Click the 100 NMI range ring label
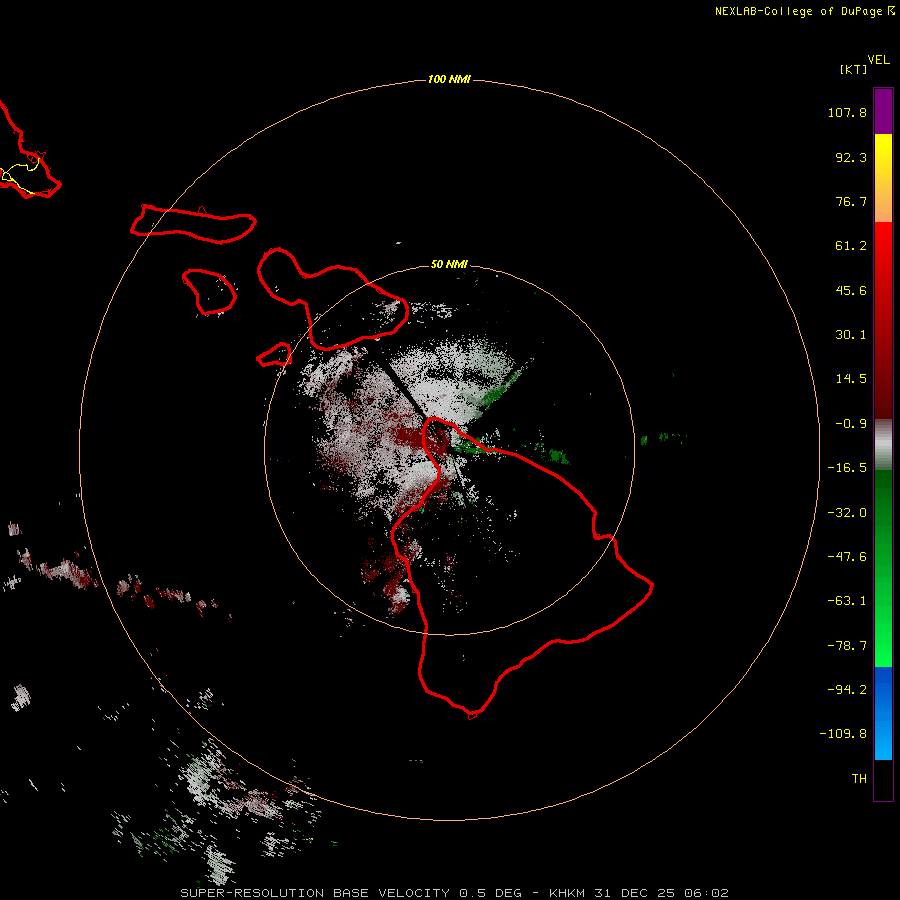900x900 pixels. tap(449, 79)
